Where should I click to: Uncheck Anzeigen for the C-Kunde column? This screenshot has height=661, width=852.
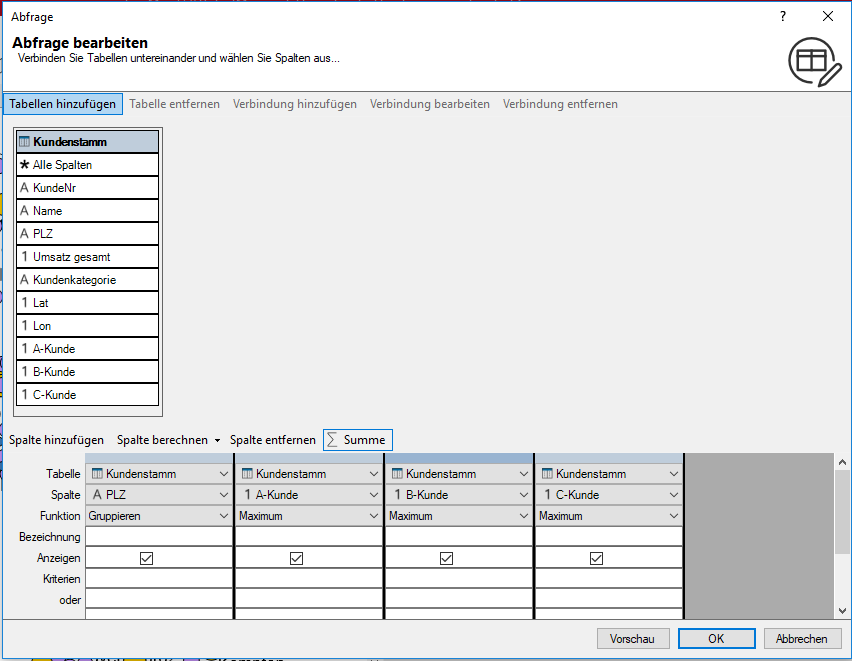pos(596,558)
